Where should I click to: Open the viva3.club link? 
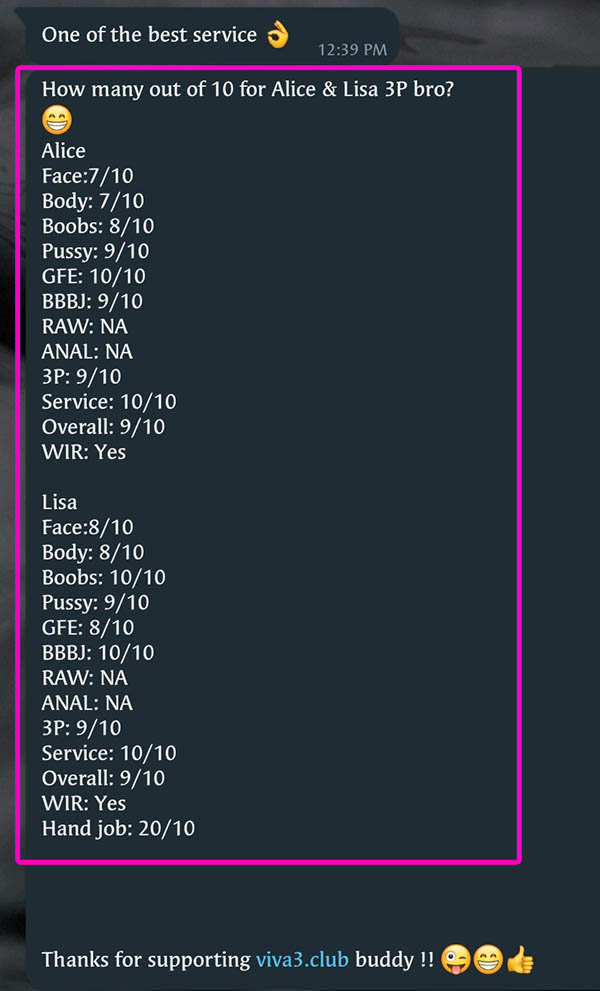point(302,960)
